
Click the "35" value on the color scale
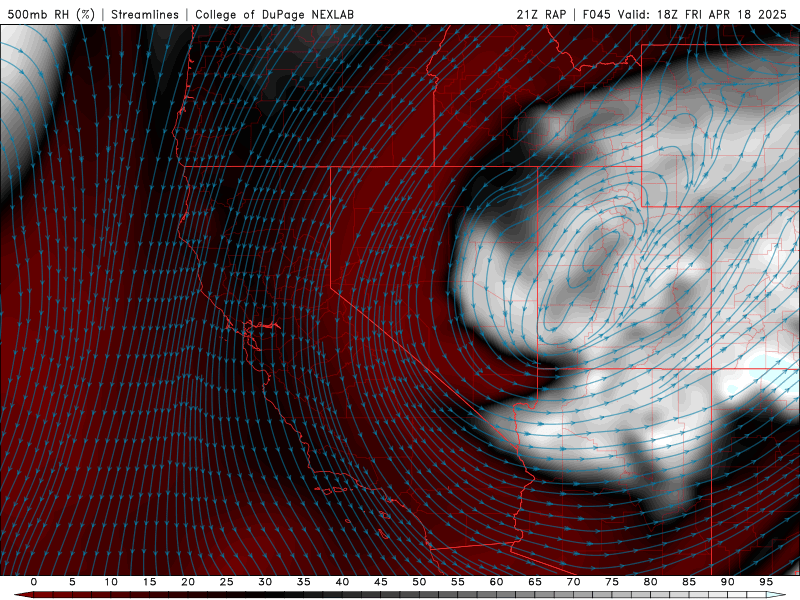pos(304,582)
